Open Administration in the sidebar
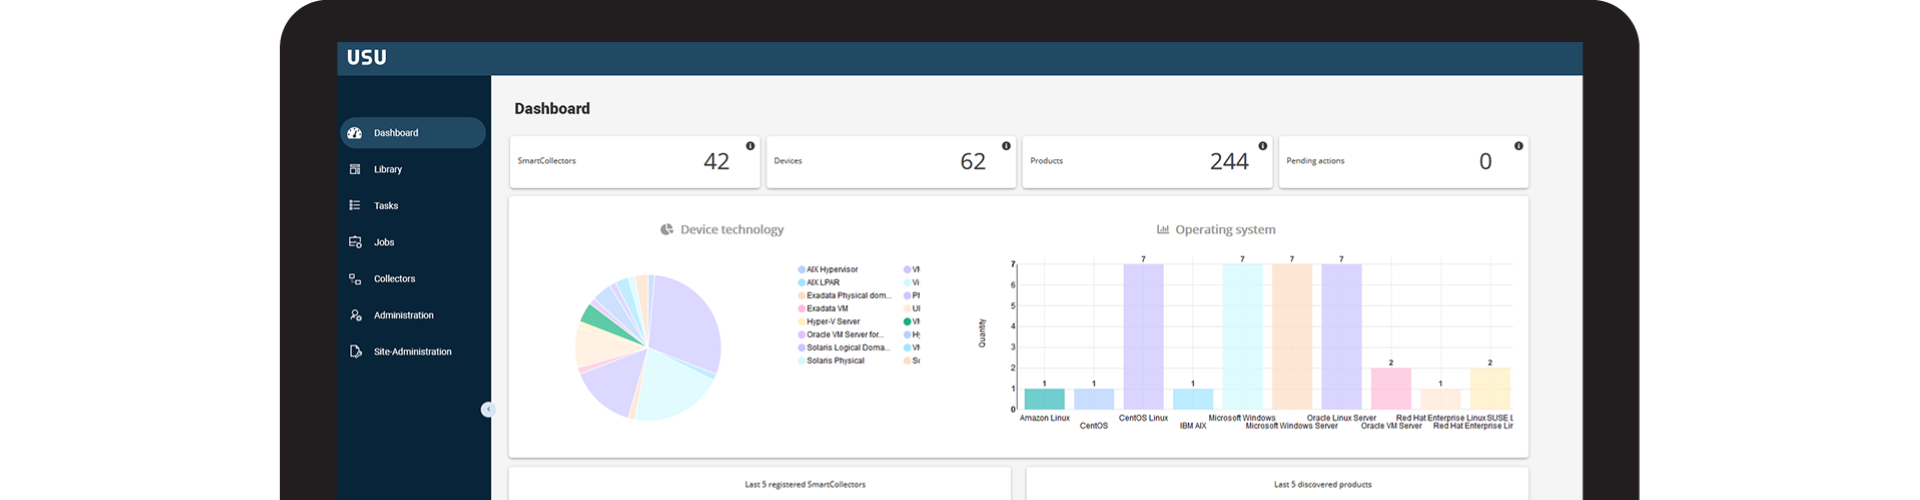The height and width of the screenshot is (500, 1920). point(412,316)
